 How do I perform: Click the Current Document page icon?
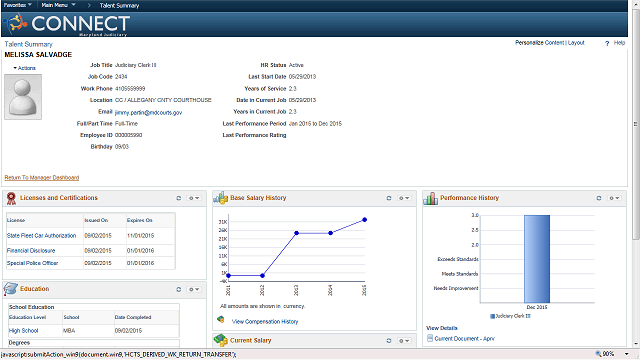click(x=429, y=338)
